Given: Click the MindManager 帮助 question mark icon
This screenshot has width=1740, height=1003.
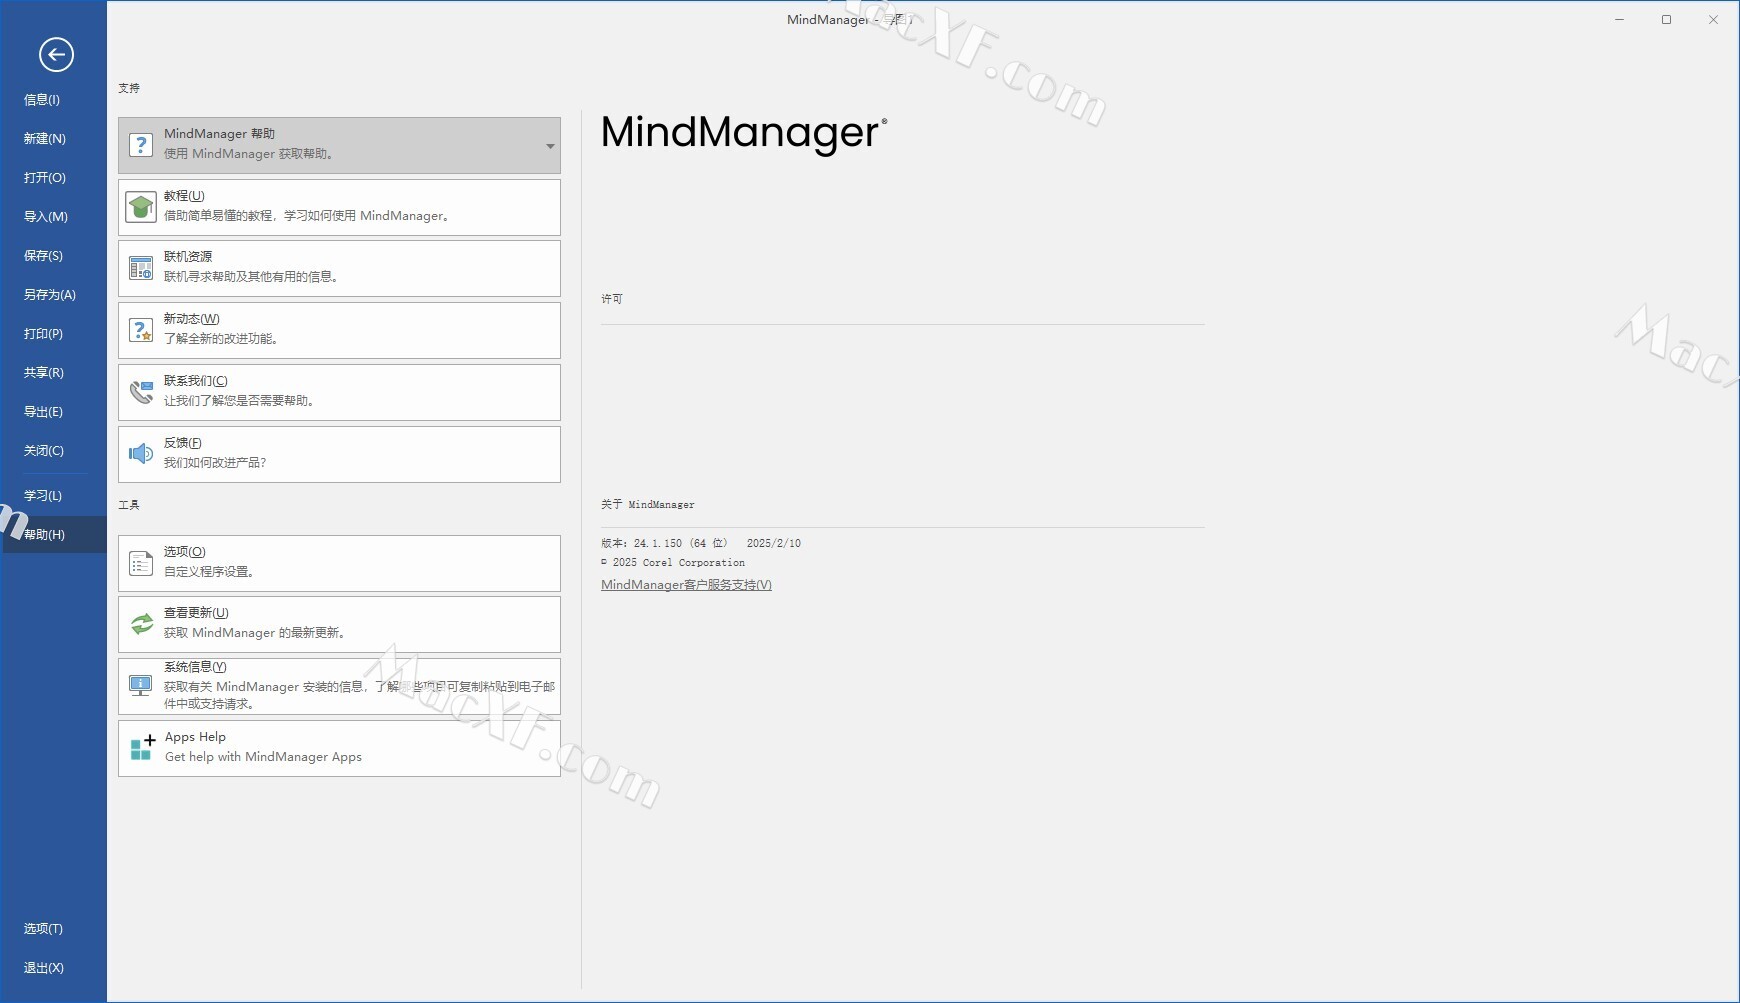Looking at the screenshot, I should click(x=141, y=145).
